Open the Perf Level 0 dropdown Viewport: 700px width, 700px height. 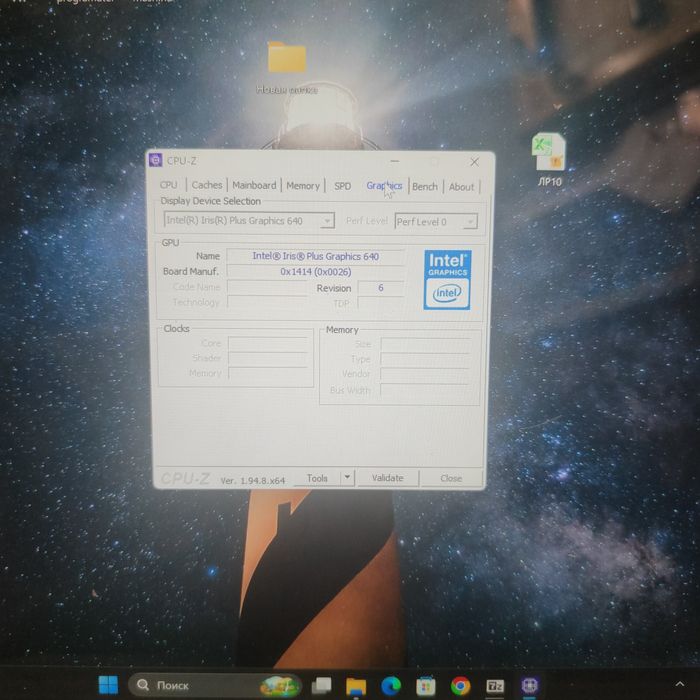[436, 221]
